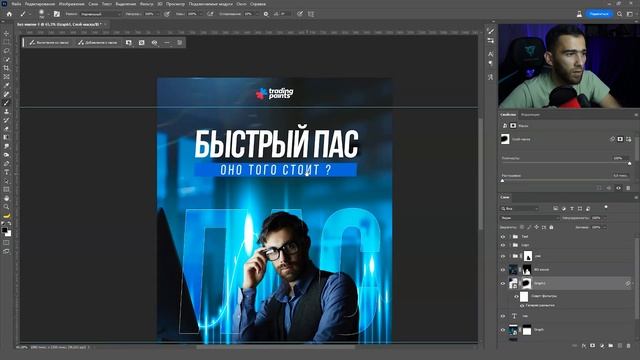640x360 pixels.
Task: Open the Справка menu
Action: (x=258, y=4)
